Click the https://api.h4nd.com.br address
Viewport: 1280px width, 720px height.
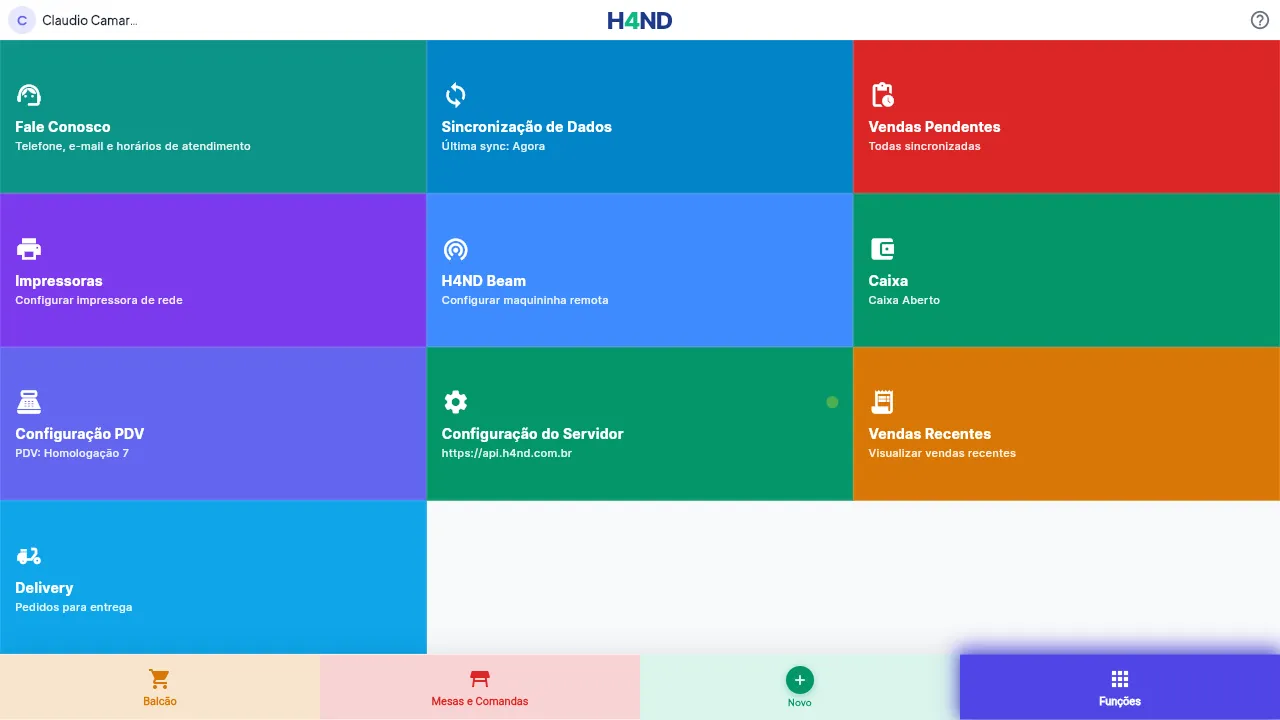507,453
